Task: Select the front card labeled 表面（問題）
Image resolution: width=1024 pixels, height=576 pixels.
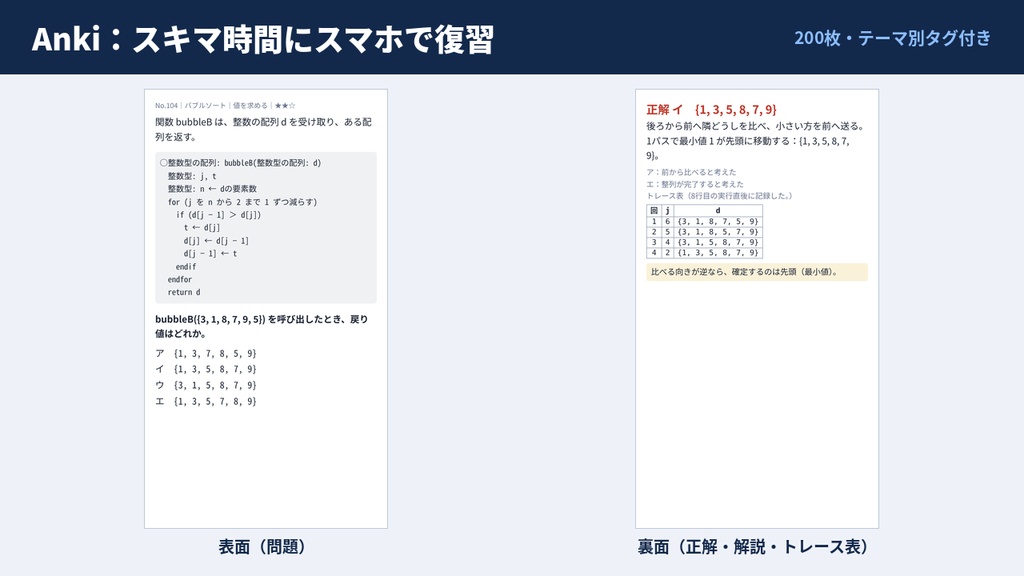Action: 266,309
